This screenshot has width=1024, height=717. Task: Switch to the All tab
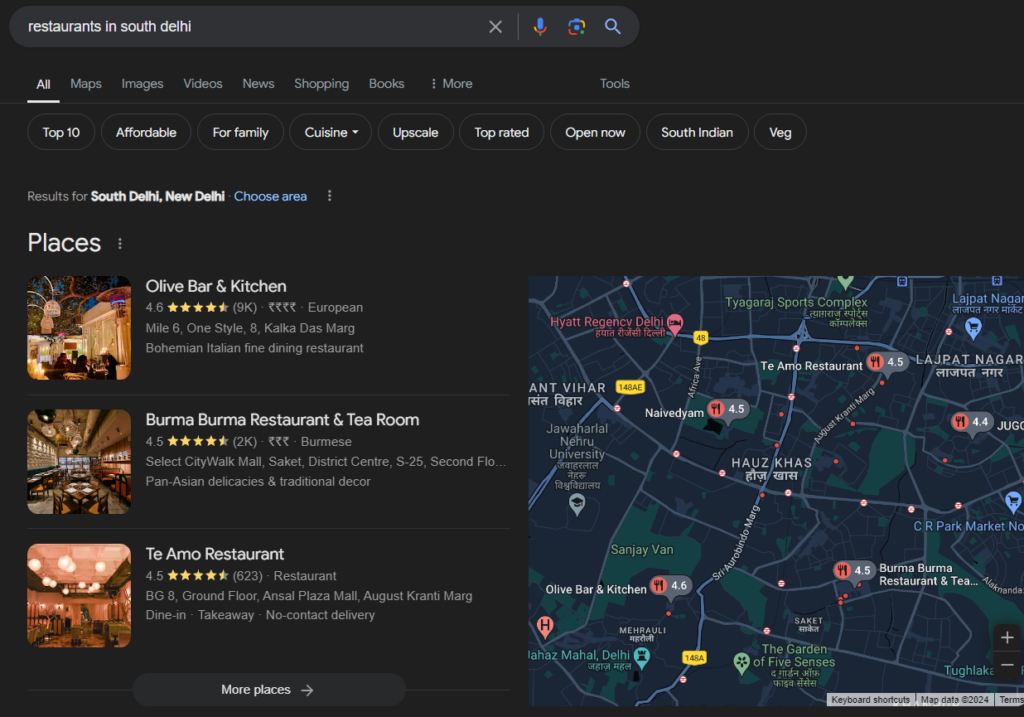43,84
